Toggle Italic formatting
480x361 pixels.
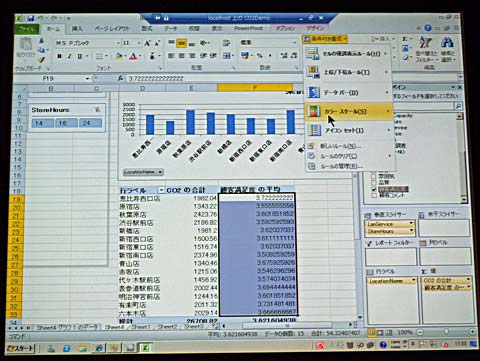click(x=69, y=56)
